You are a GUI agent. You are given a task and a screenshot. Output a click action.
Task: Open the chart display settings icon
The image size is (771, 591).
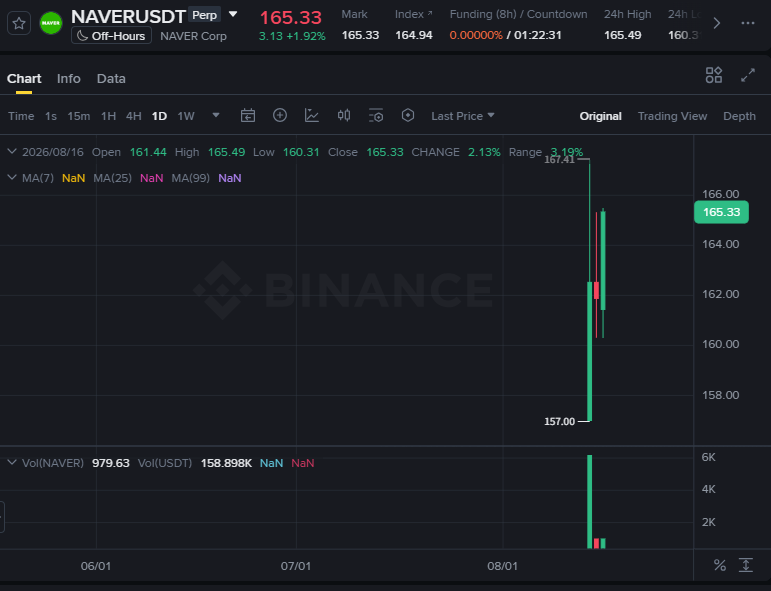pos(376,116)
